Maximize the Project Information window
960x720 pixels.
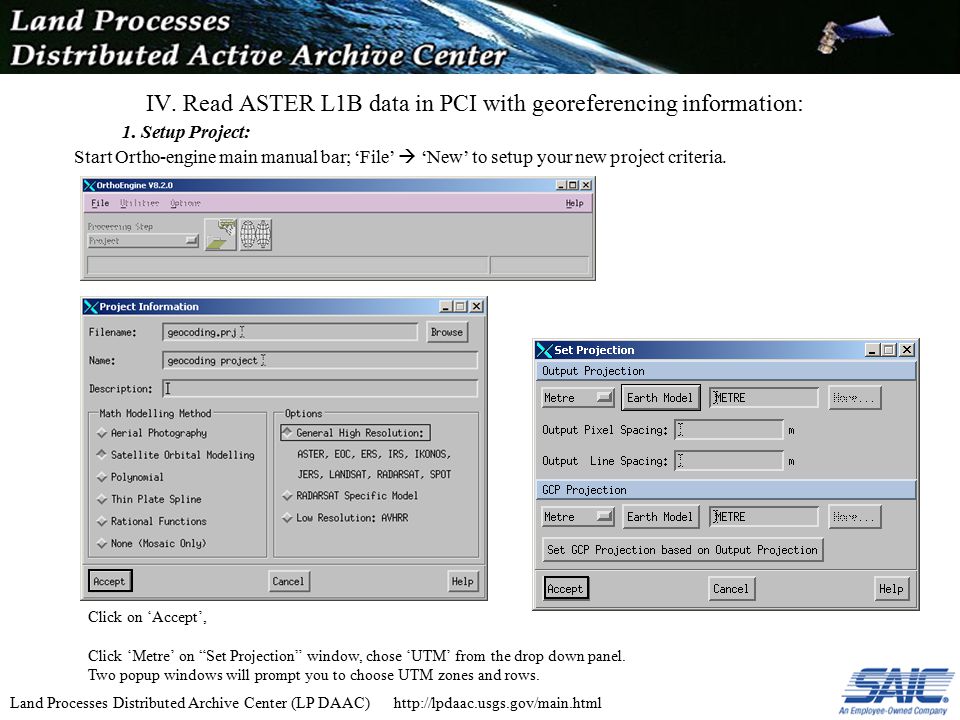coord(460,306)
